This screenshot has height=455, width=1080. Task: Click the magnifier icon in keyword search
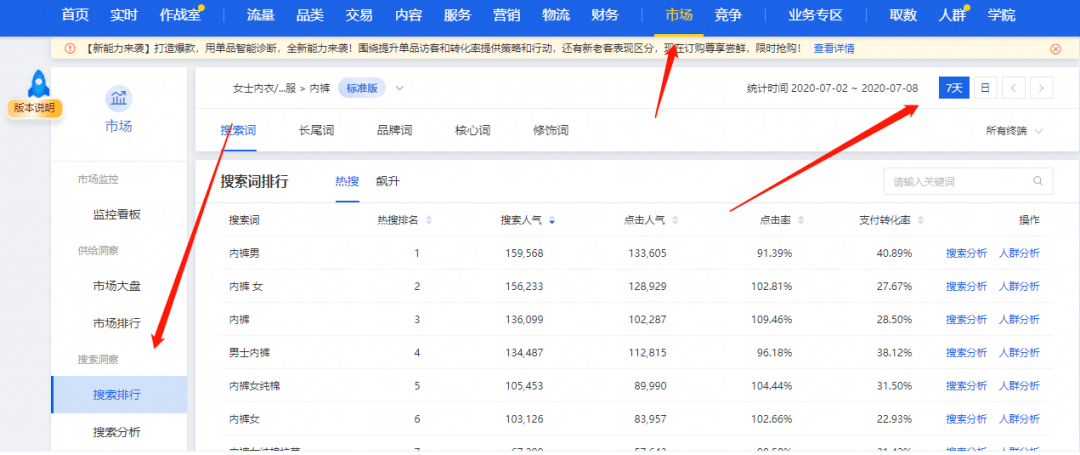[x=1038, y=181]
